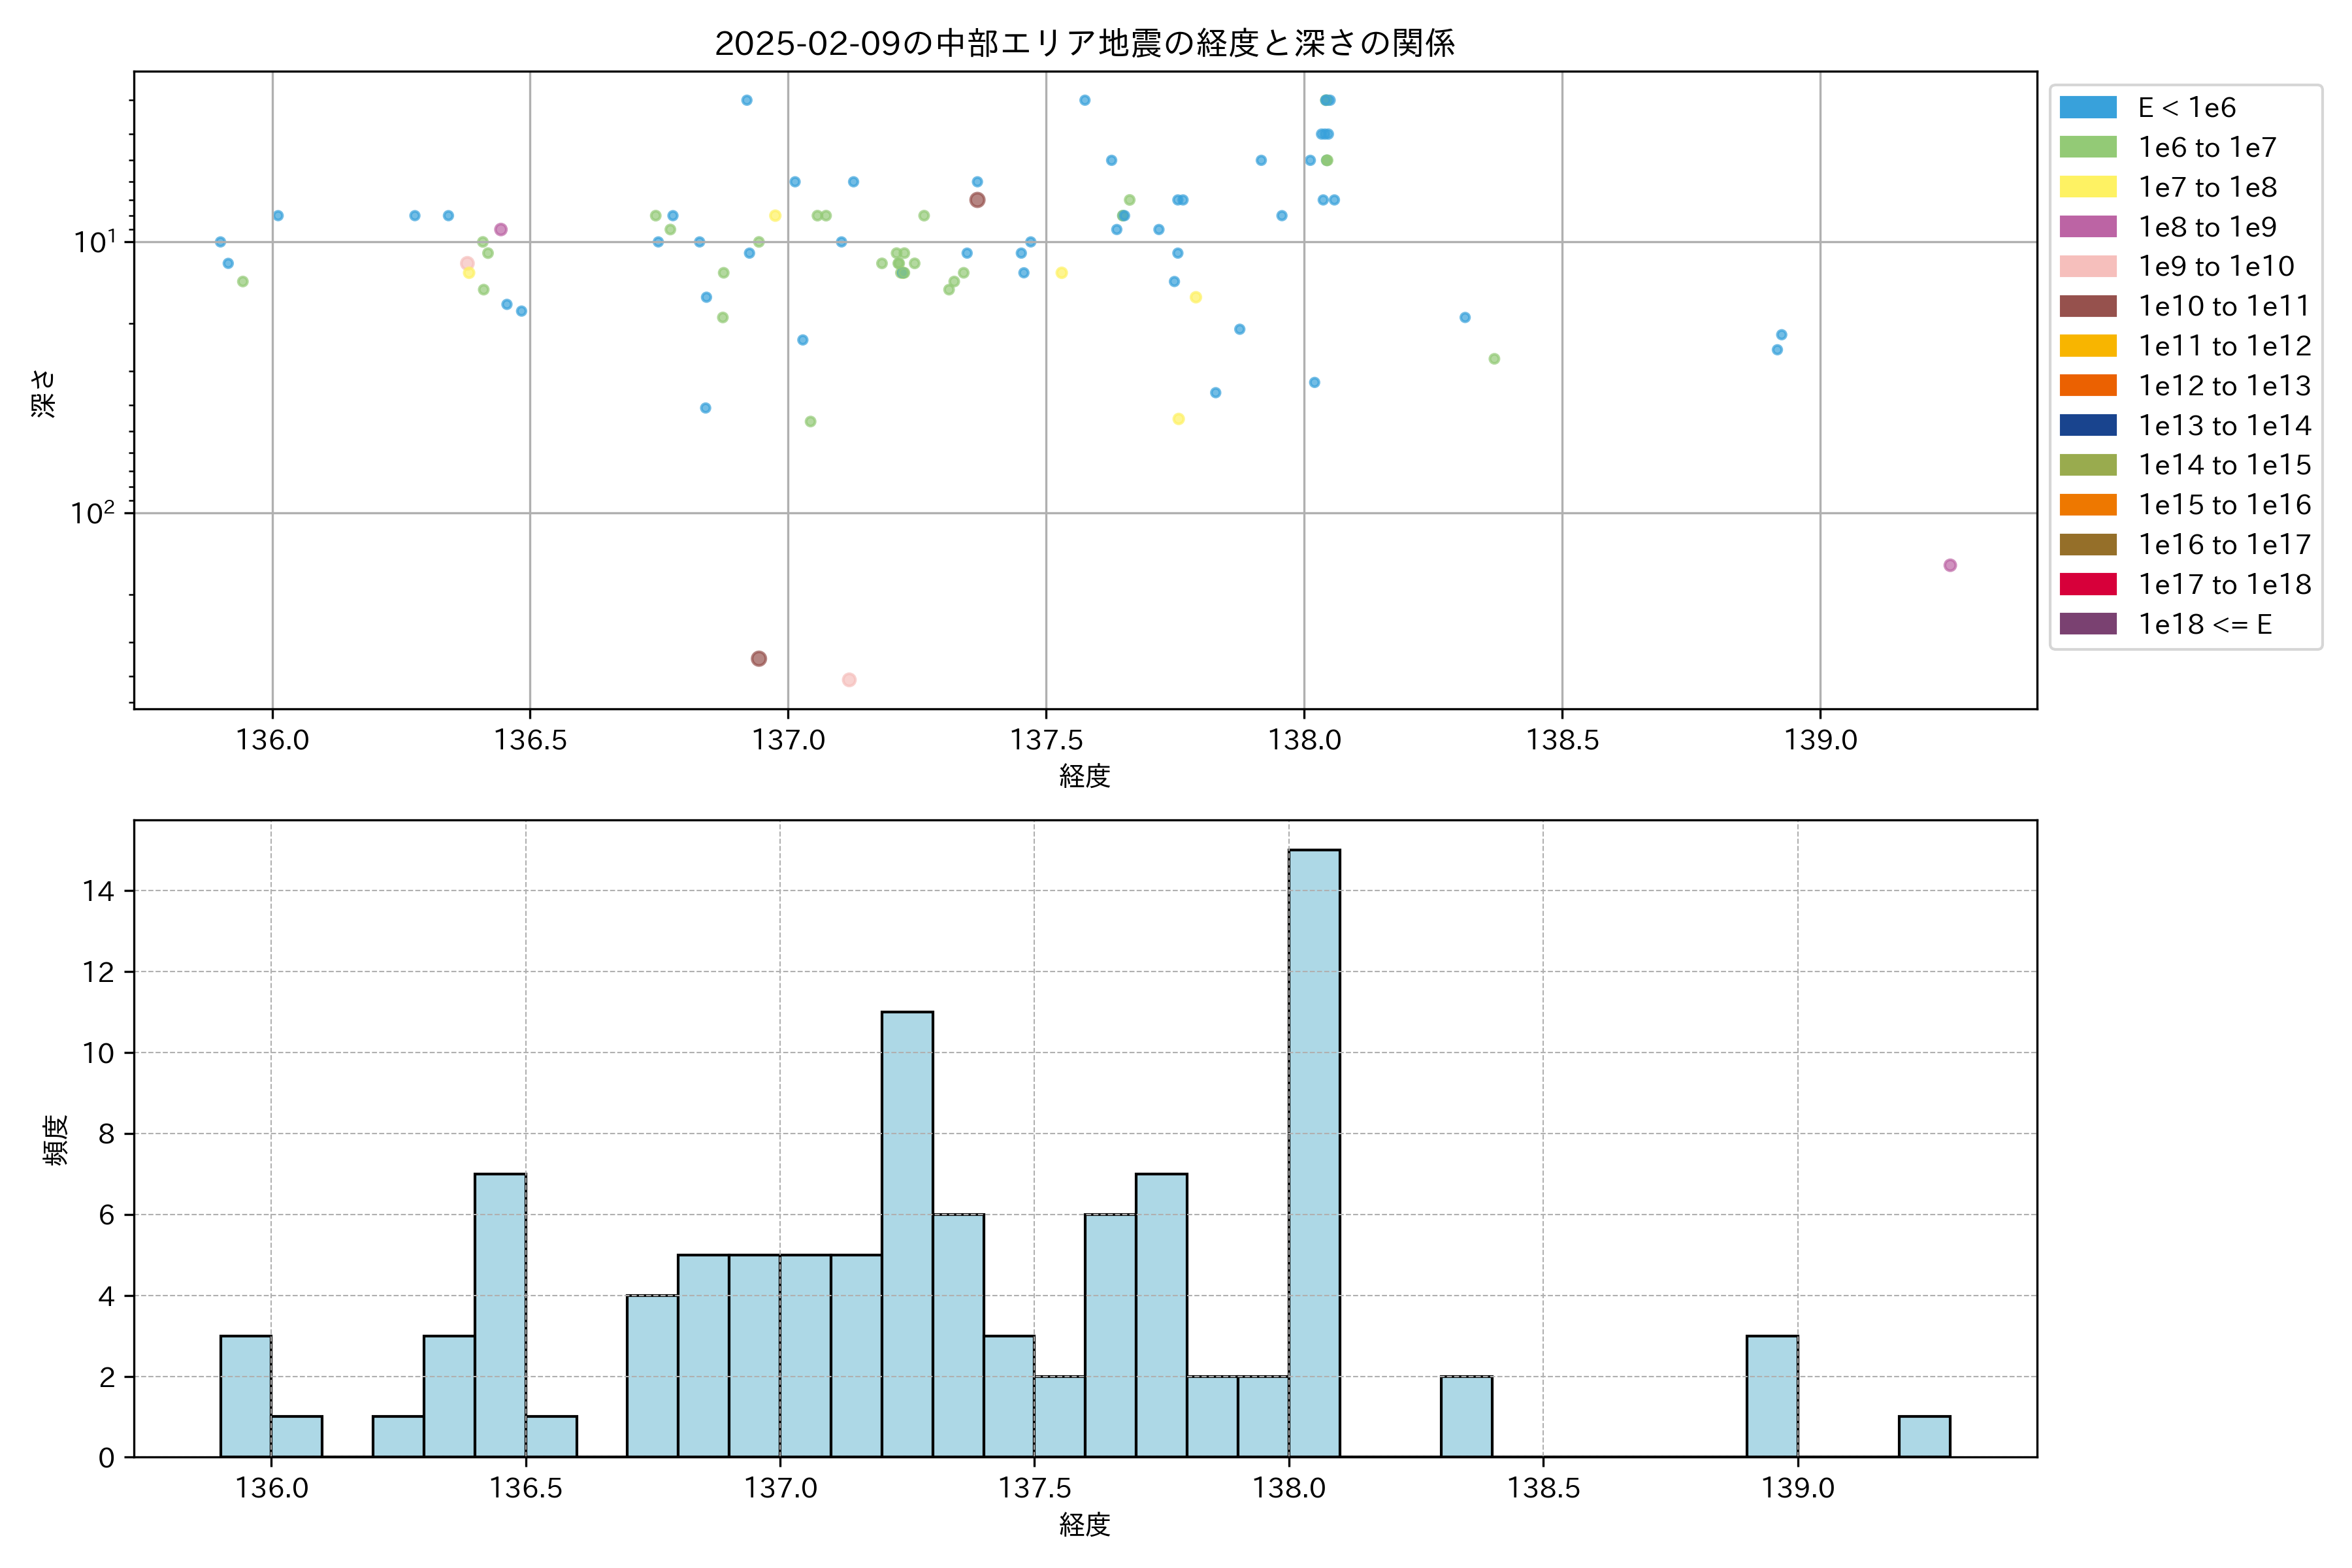Click the 経度 x-axis label under scatter plot
Screen dimensions: 2352x1568
(x=1084, y=776)
